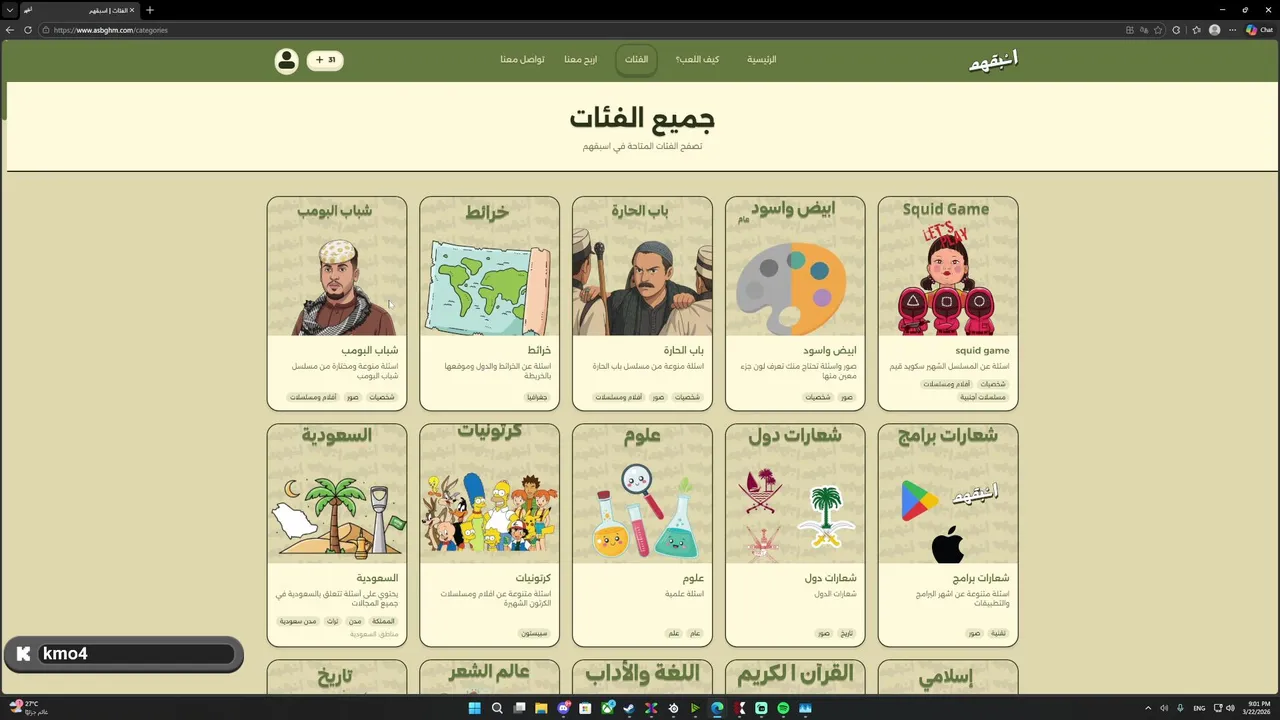The height and width of the screenshot is (720, 1280).
Task: Click the browser back arrow
Action: pos(10,30)
